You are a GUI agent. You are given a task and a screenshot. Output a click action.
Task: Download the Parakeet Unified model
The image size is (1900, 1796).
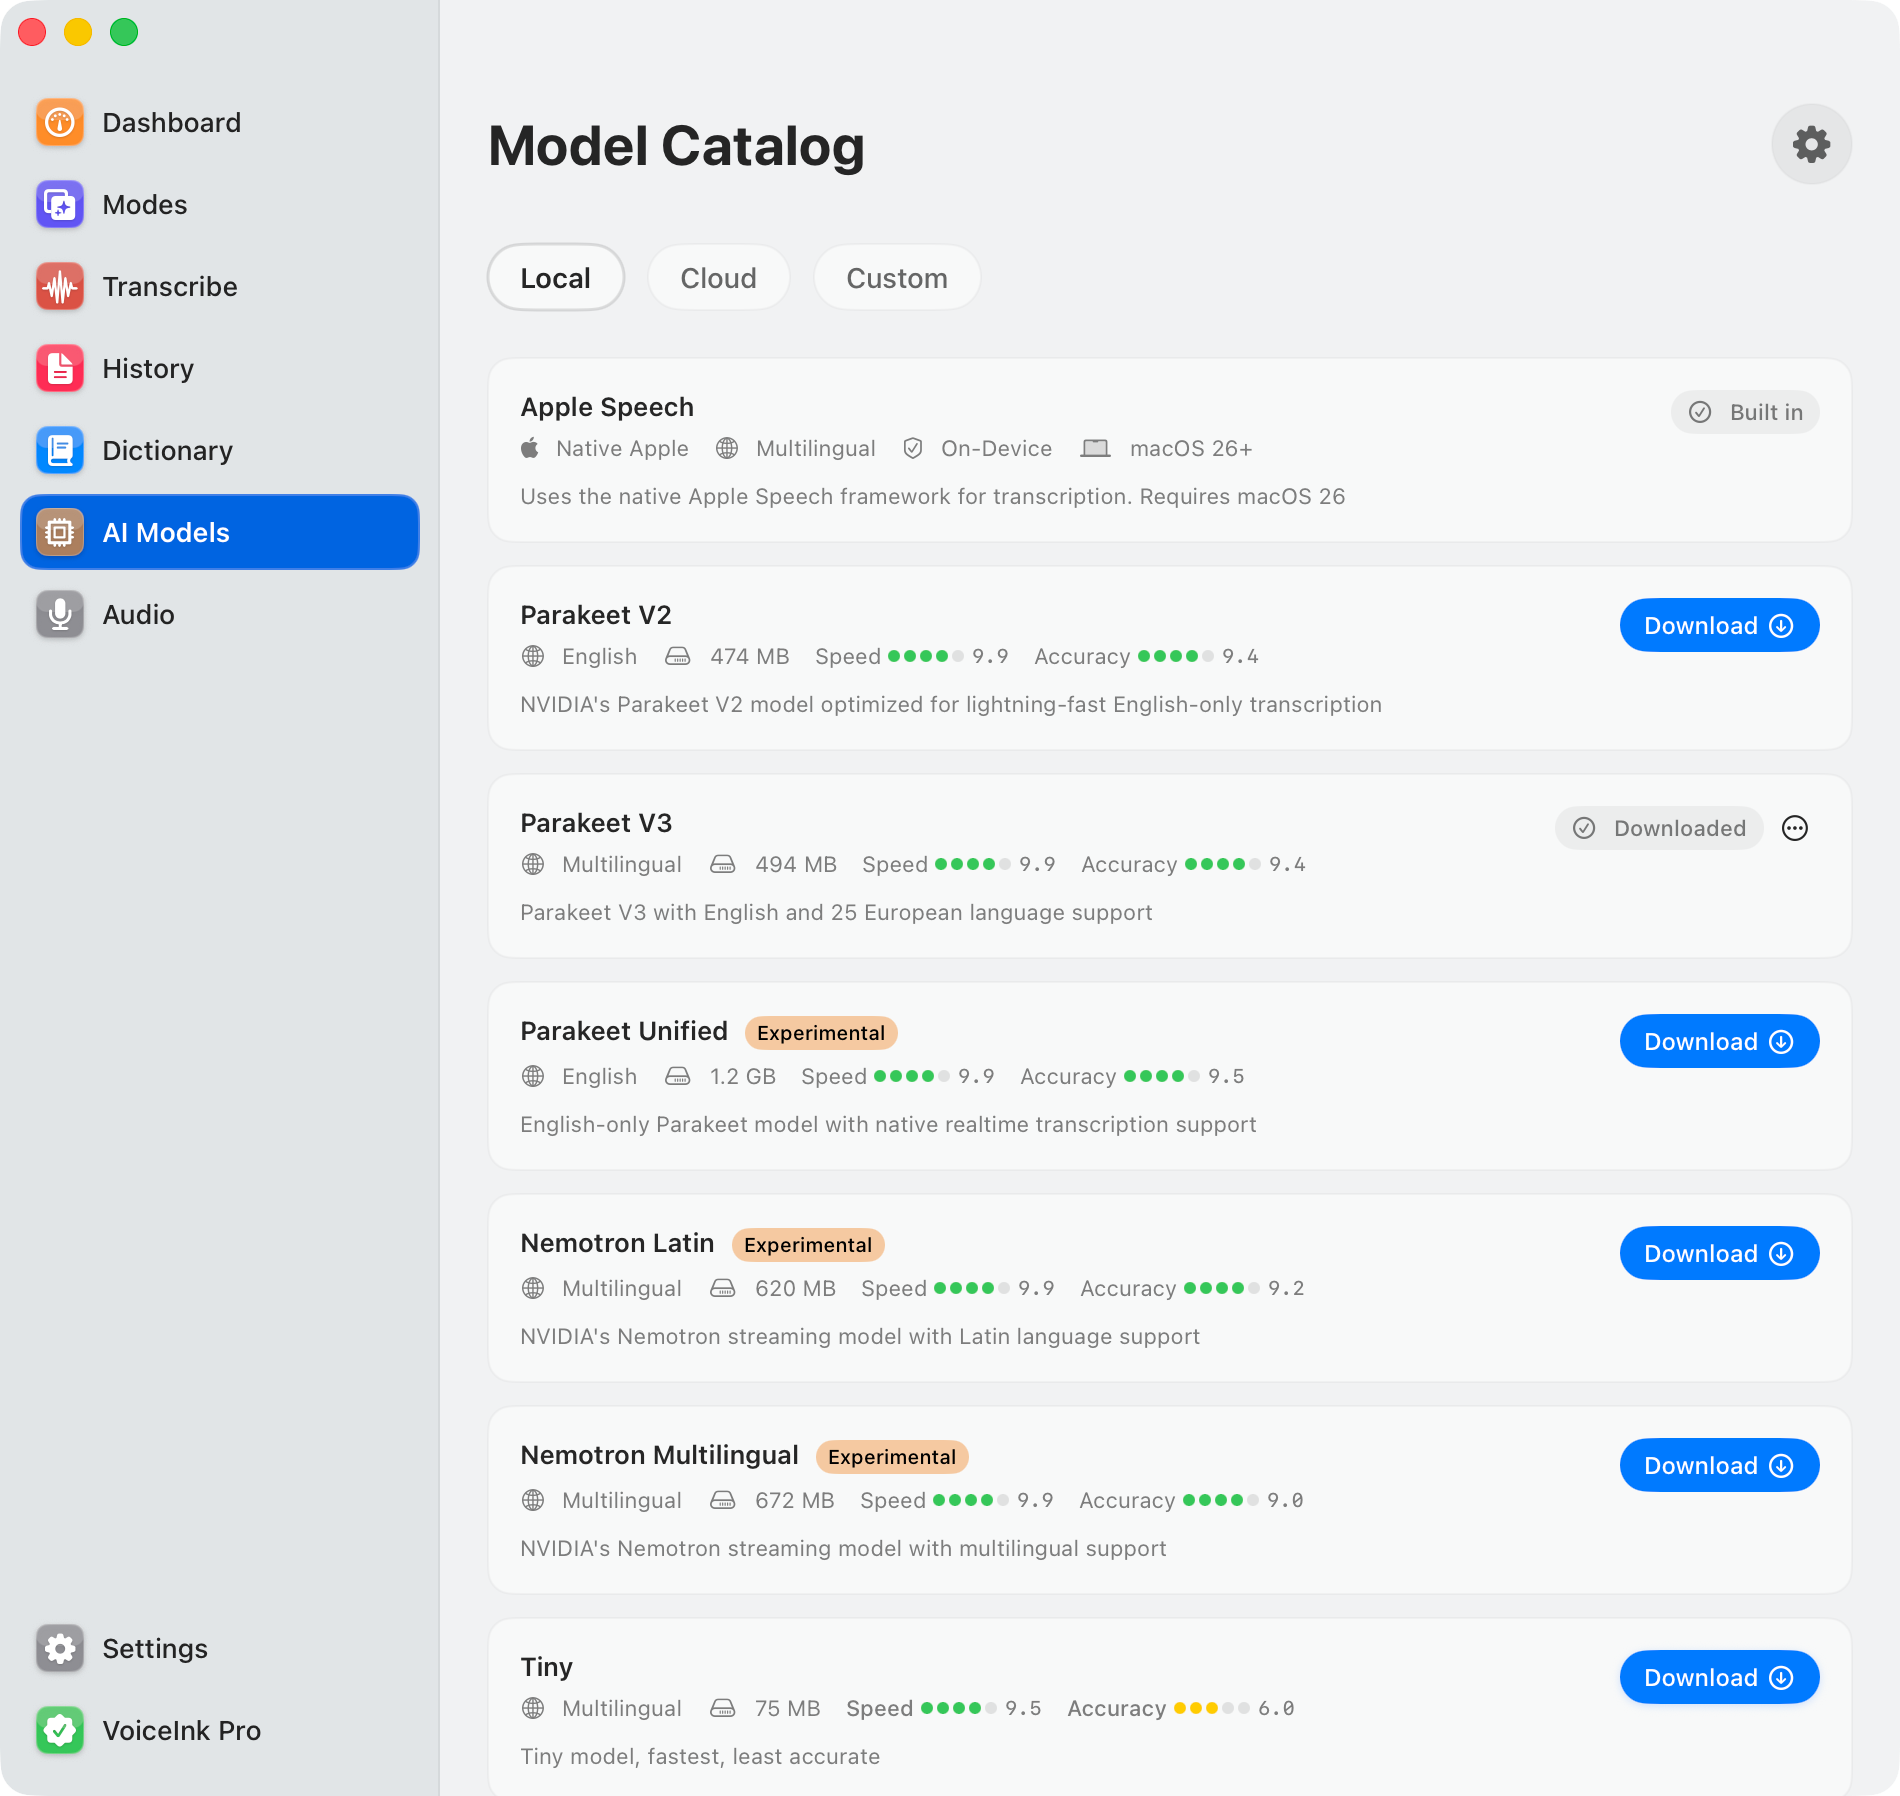coord(1719,1041)
